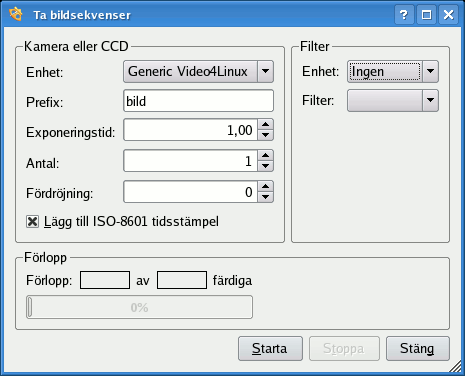The image size is (465, 376).
Task: Click inside the Prefix text field
Action: pyautogui.click(x=198, y=101)
